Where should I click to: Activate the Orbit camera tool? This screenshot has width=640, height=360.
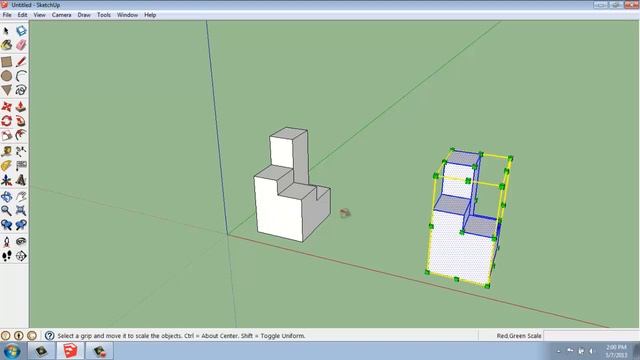(x=6, y=197)
